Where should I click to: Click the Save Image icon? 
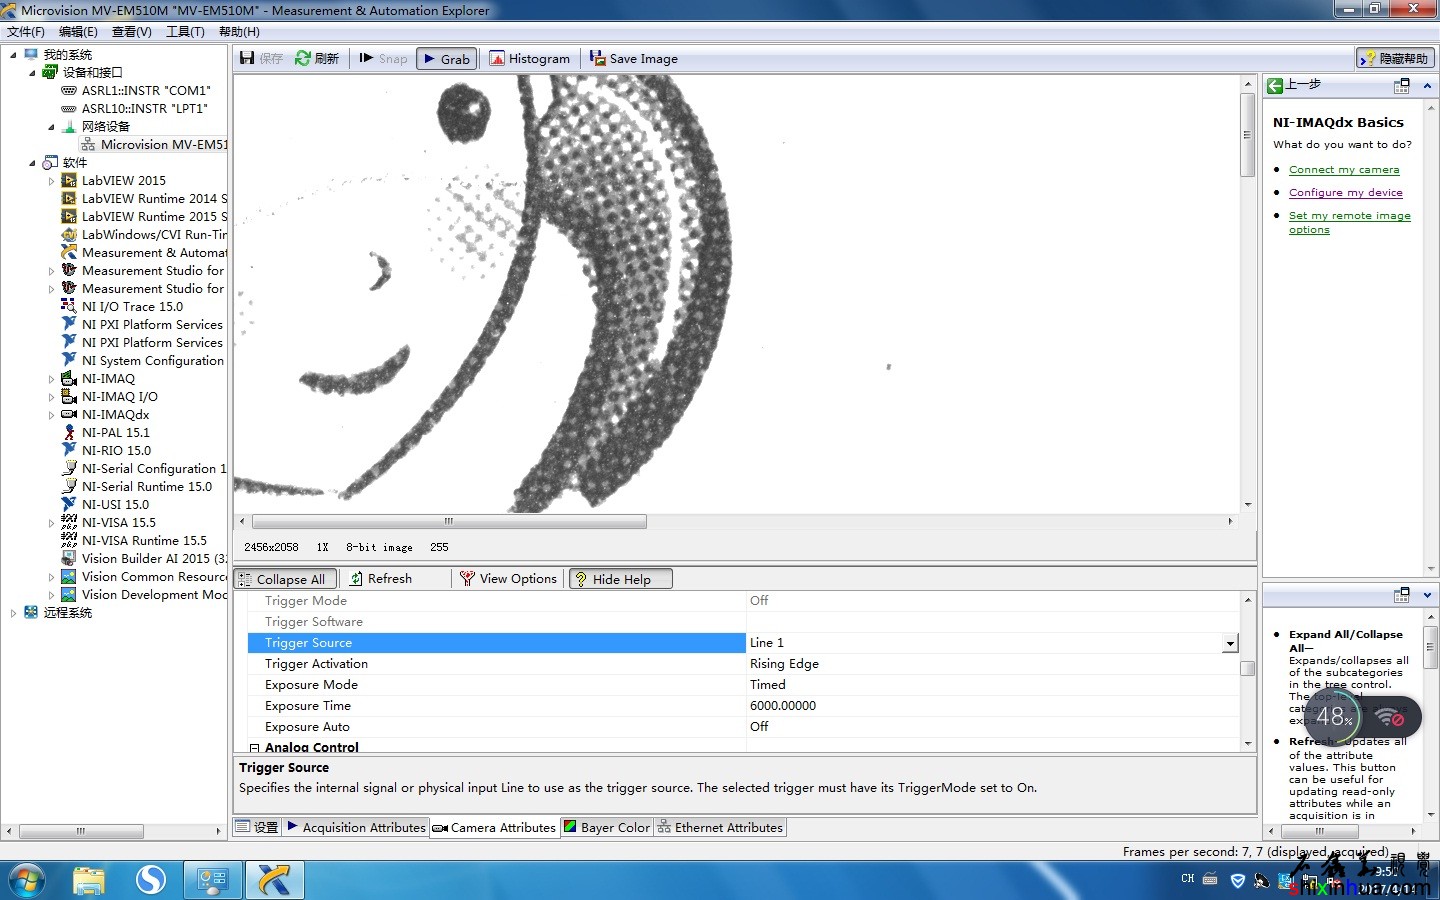(597, 59)
